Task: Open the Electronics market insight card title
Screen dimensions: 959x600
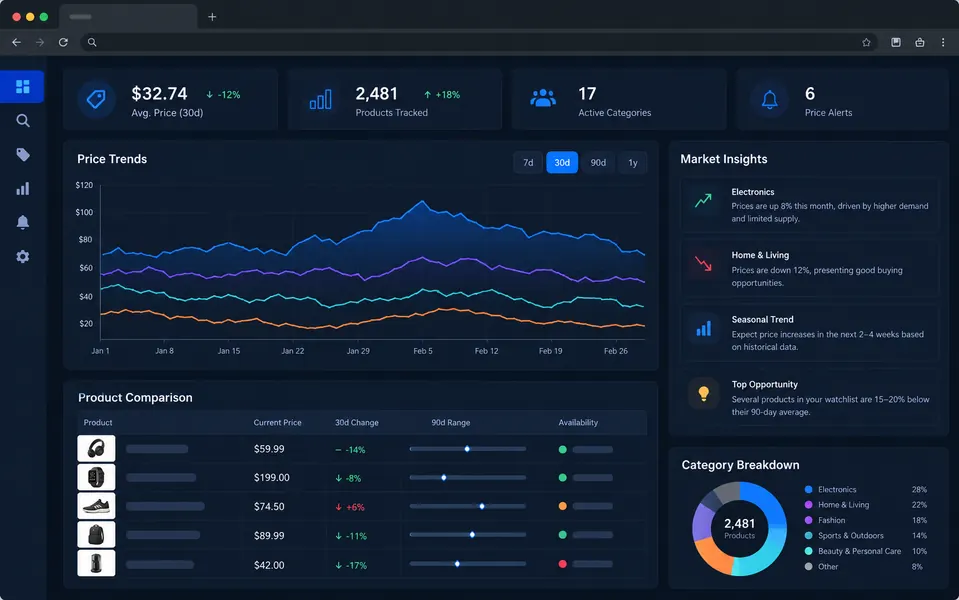Action: 753,192
